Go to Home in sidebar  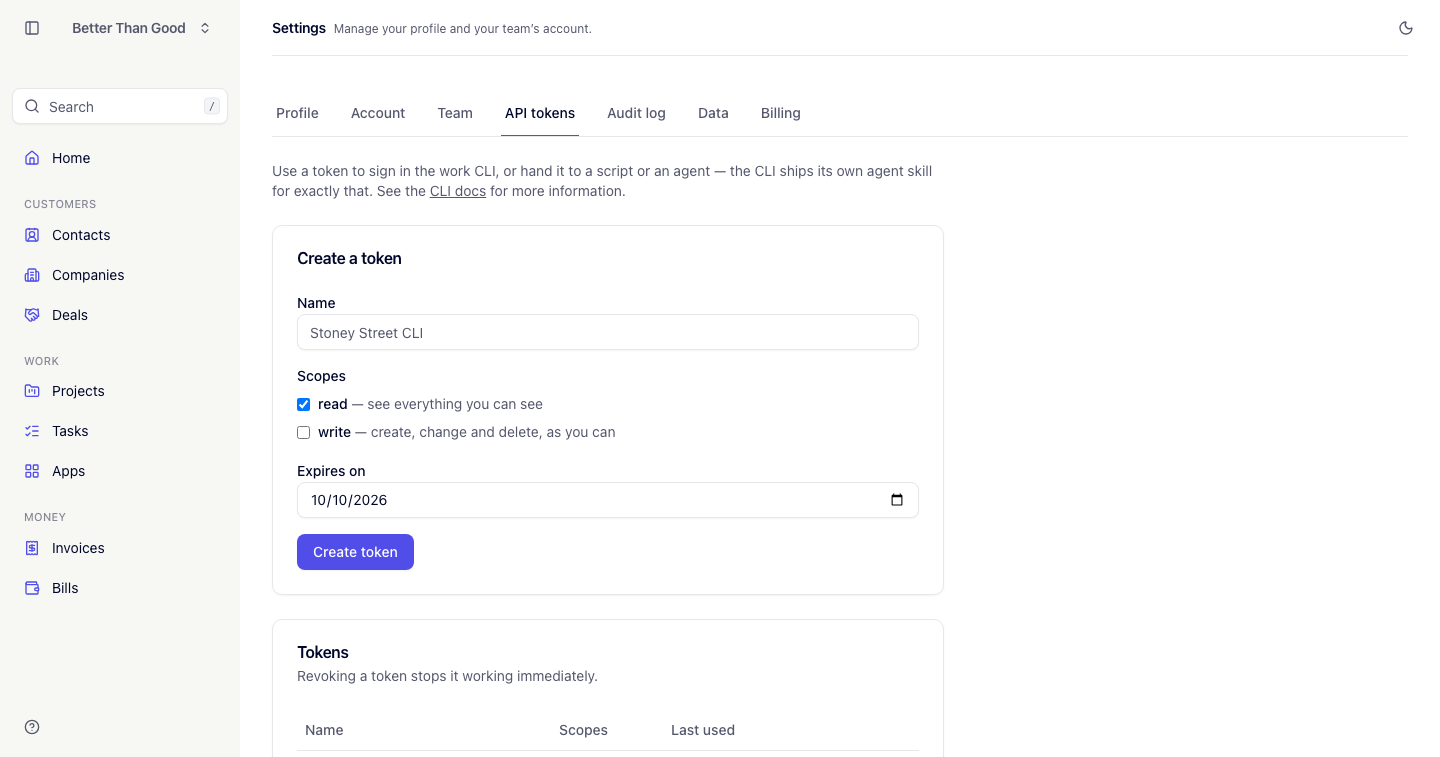120,158
